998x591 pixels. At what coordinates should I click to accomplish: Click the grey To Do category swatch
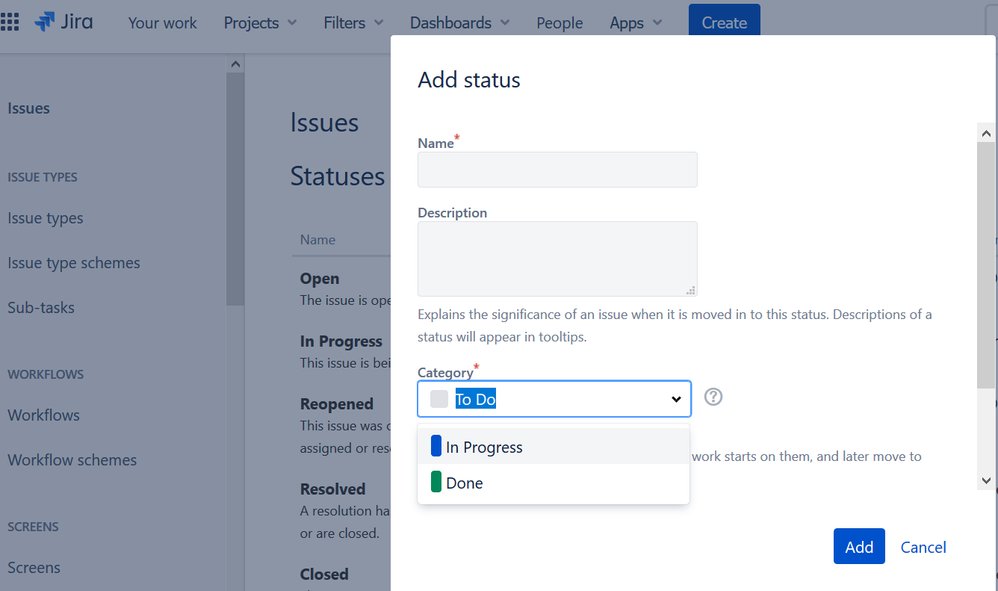pos(439,399)
